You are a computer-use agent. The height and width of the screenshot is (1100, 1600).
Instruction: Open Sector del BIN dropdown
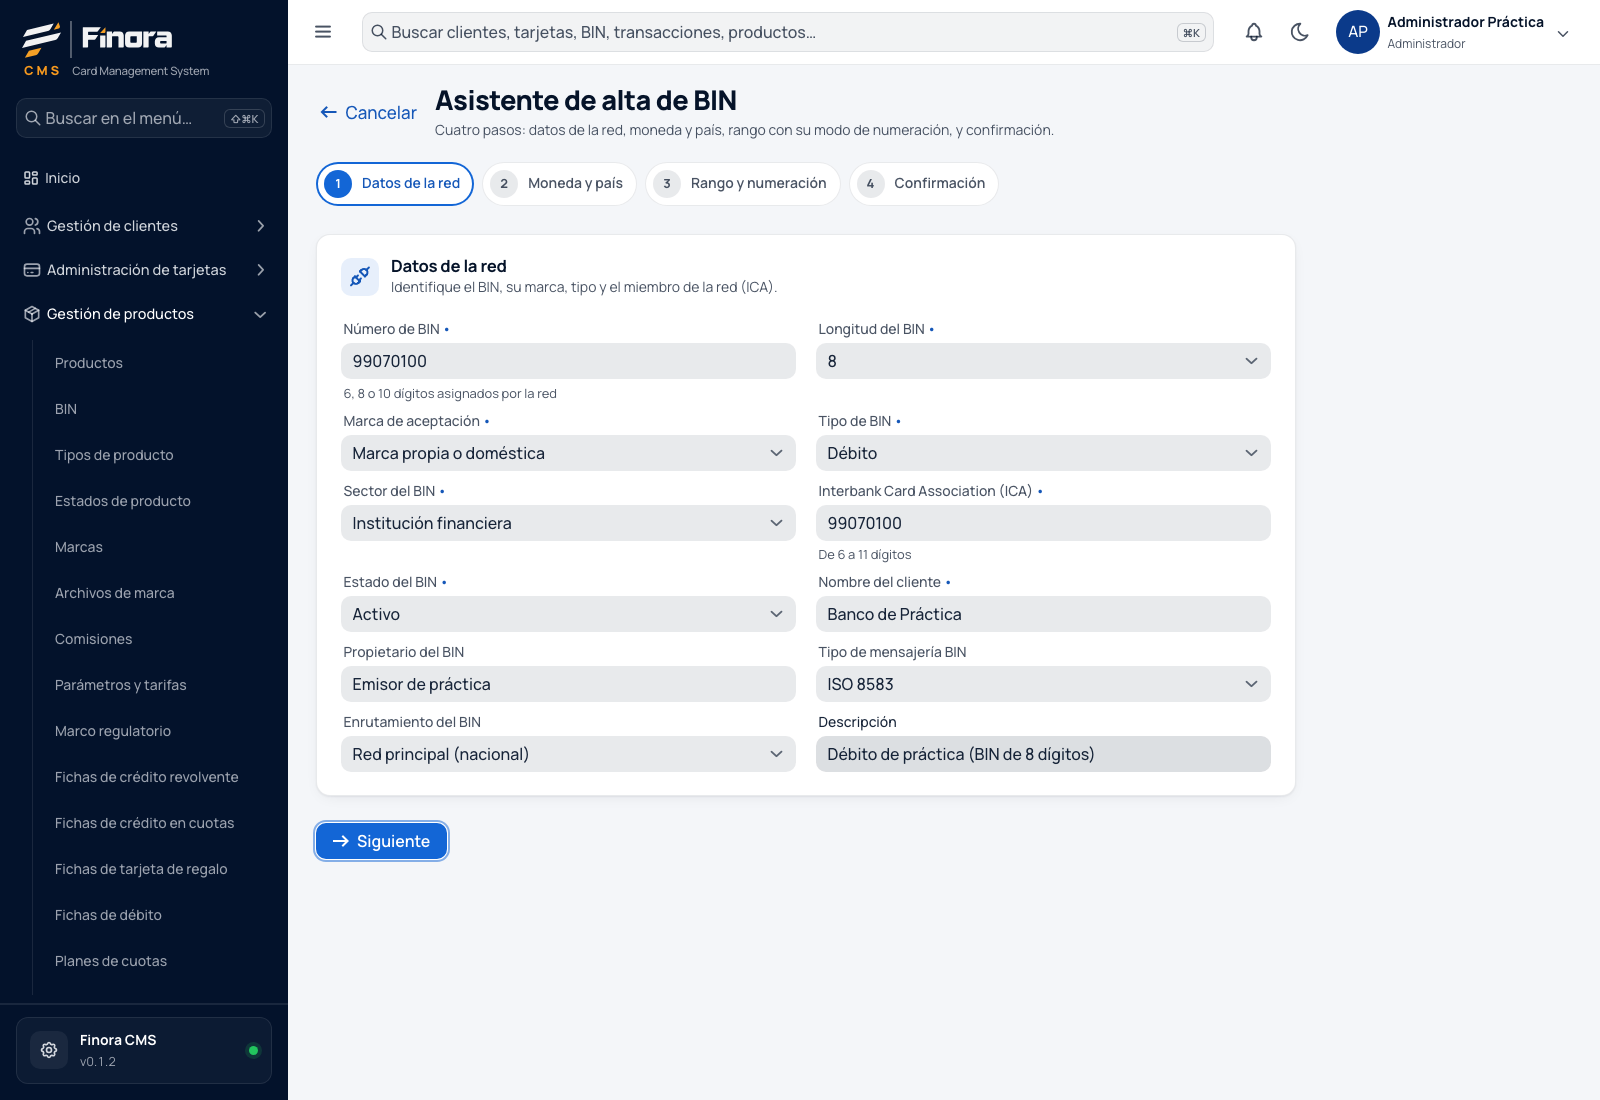tap(568, 523)
